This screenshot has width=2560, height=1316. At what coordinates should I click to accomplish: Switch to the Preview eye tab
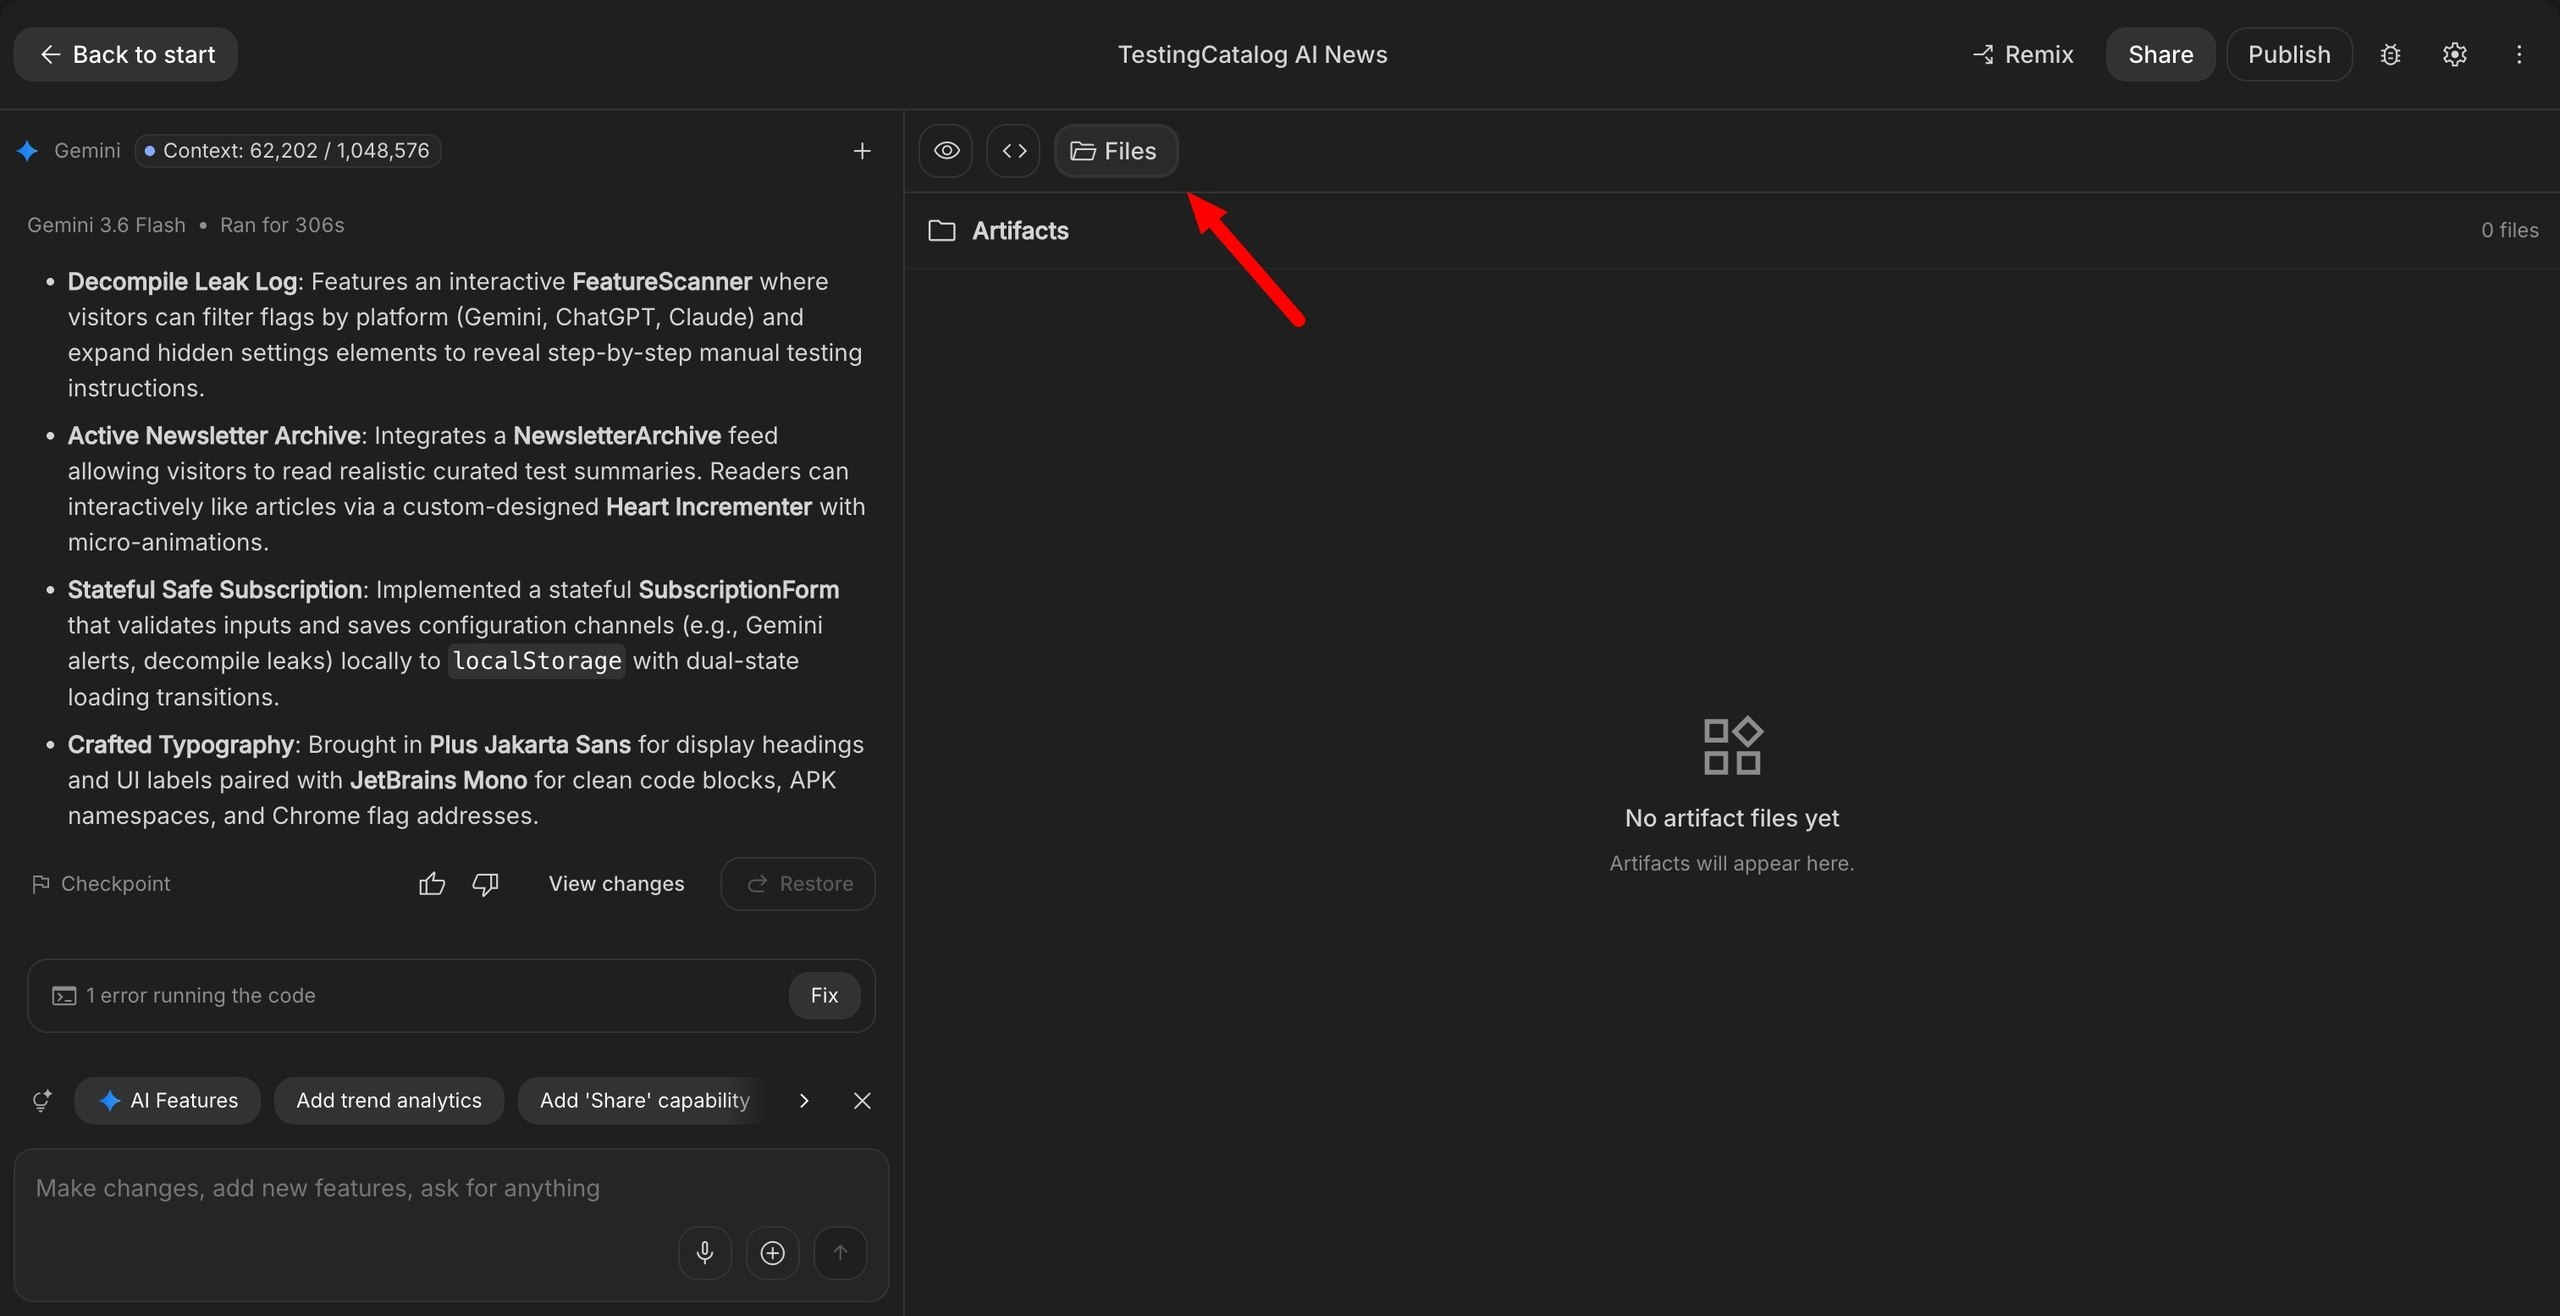[946, 151]
